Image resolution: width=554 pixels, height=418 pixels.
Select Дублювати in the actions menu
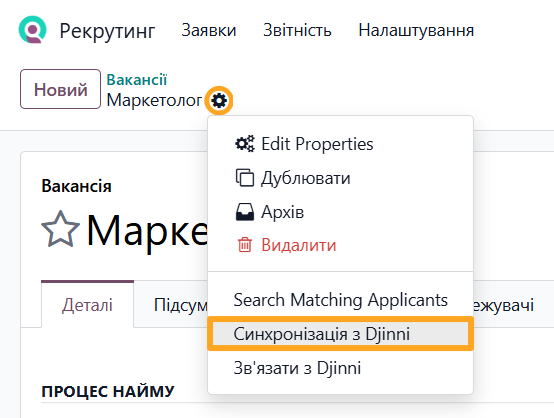pos(340,178)
